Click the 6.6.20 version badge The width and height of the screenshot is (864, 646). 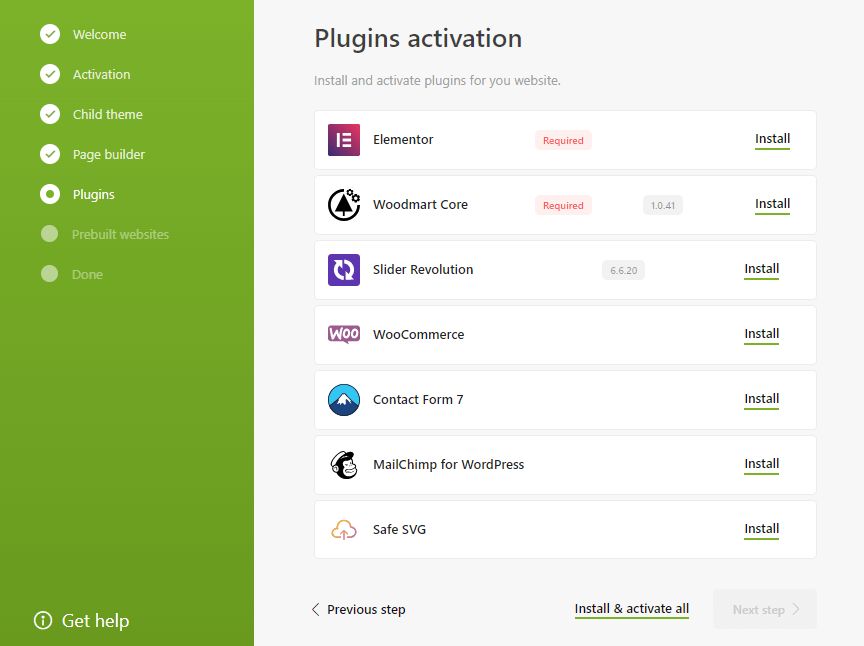[623, 271]
